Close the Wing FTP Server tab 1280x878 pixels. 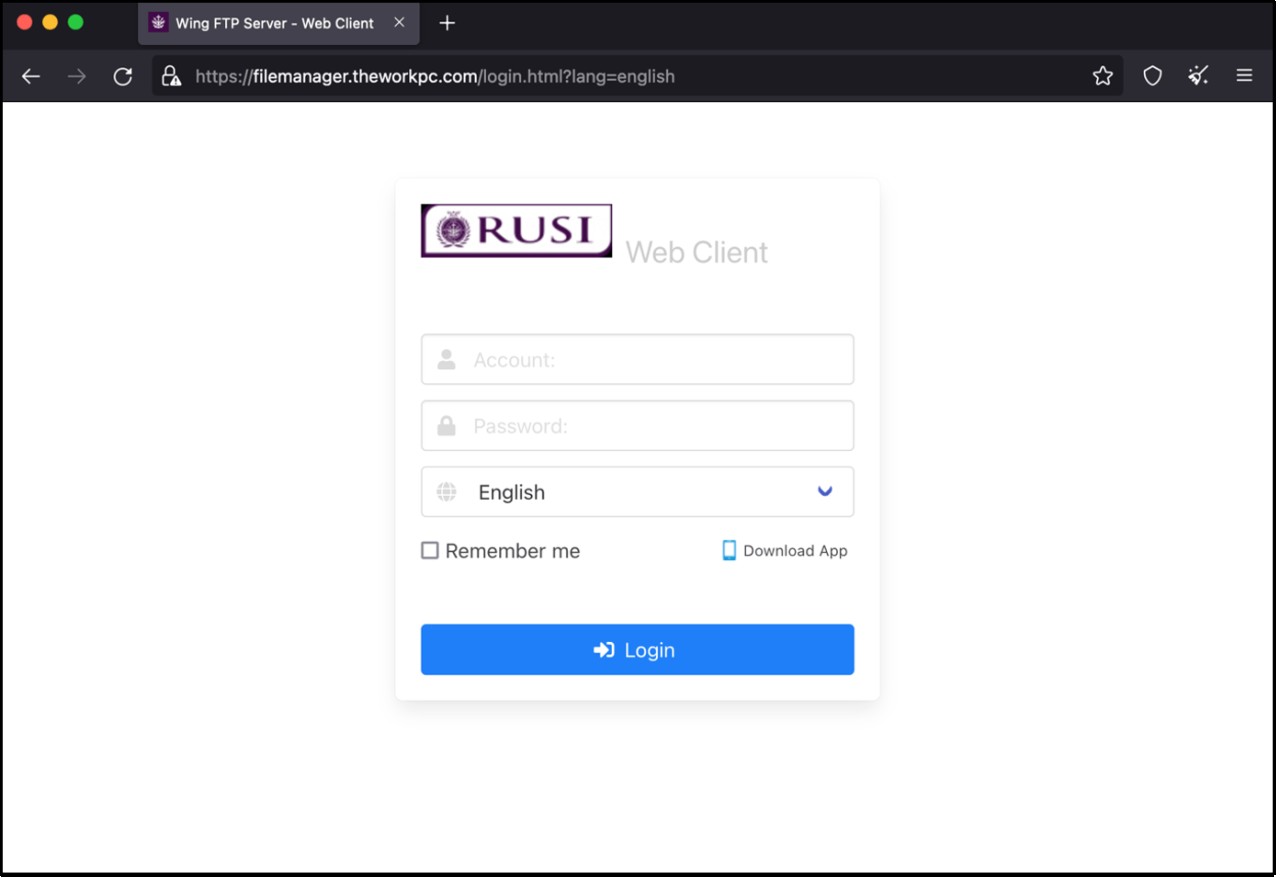[399, 23]
